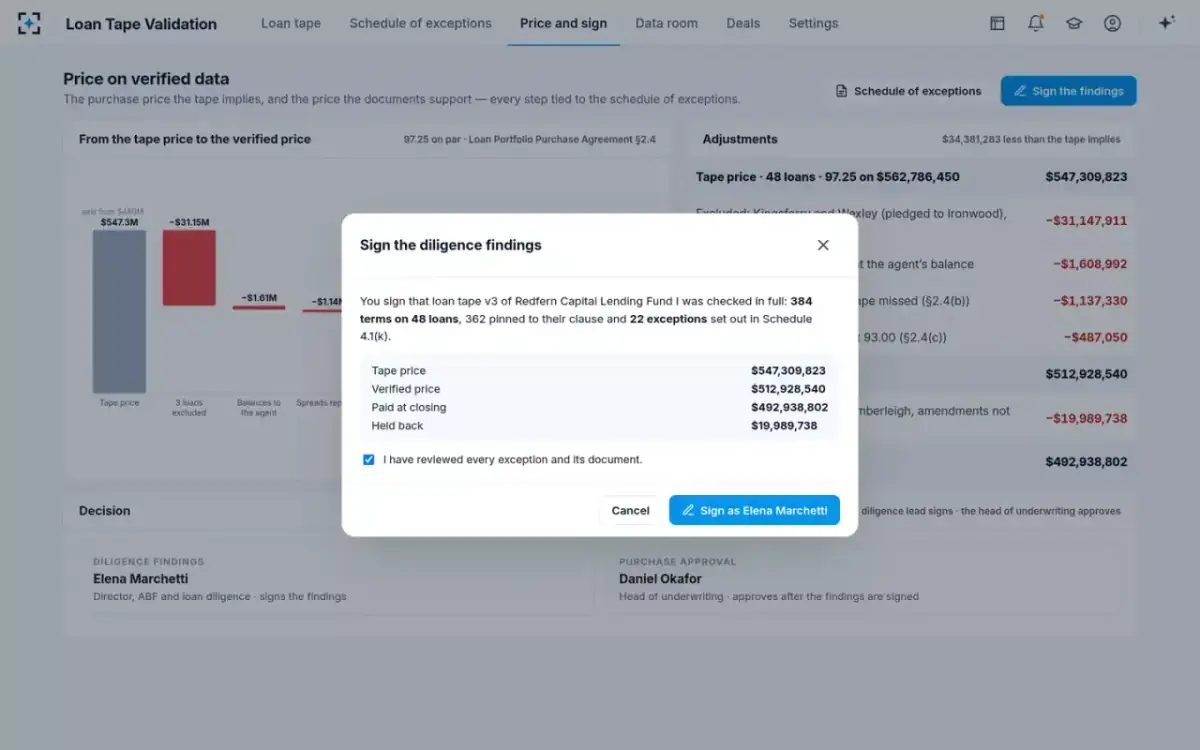Click the -$487,050 adjustment amount
Viewport: 1200px width, 750px height.
click(1095, 337)
